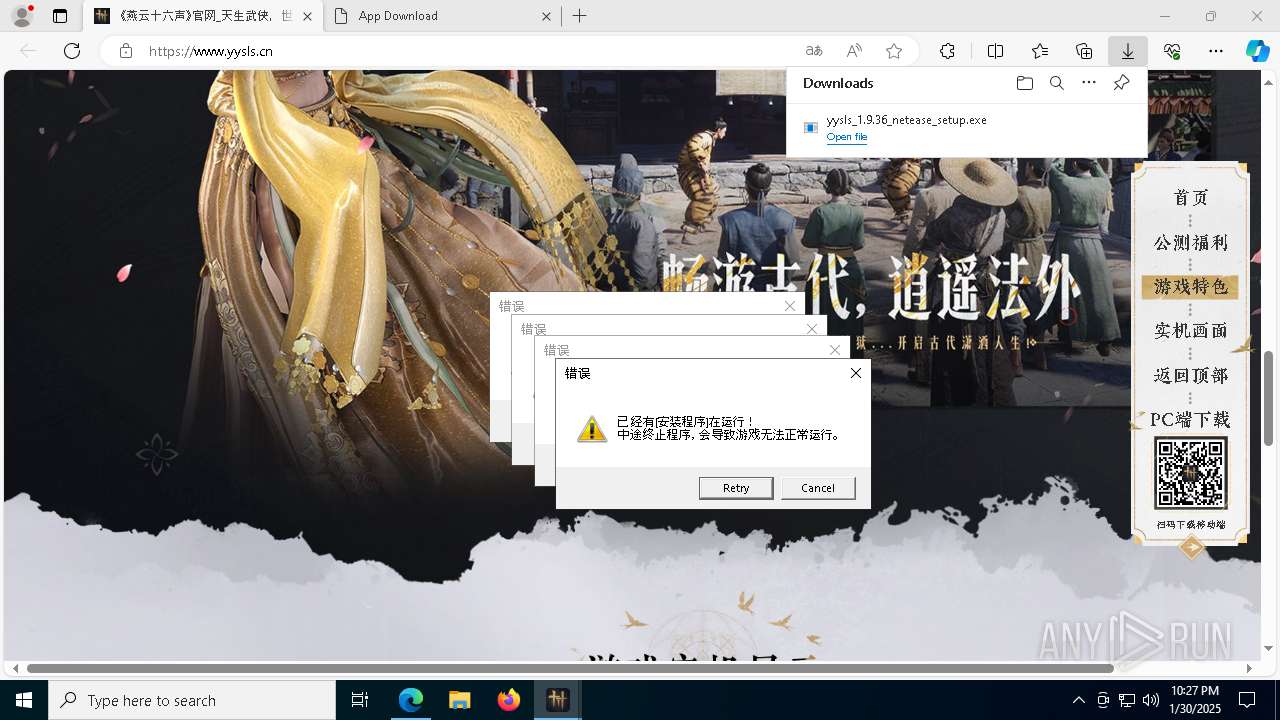The width and height of the screenshot is (1280, 720).
Task: Open Firefox from taskbar
Action: coord(508,700)
